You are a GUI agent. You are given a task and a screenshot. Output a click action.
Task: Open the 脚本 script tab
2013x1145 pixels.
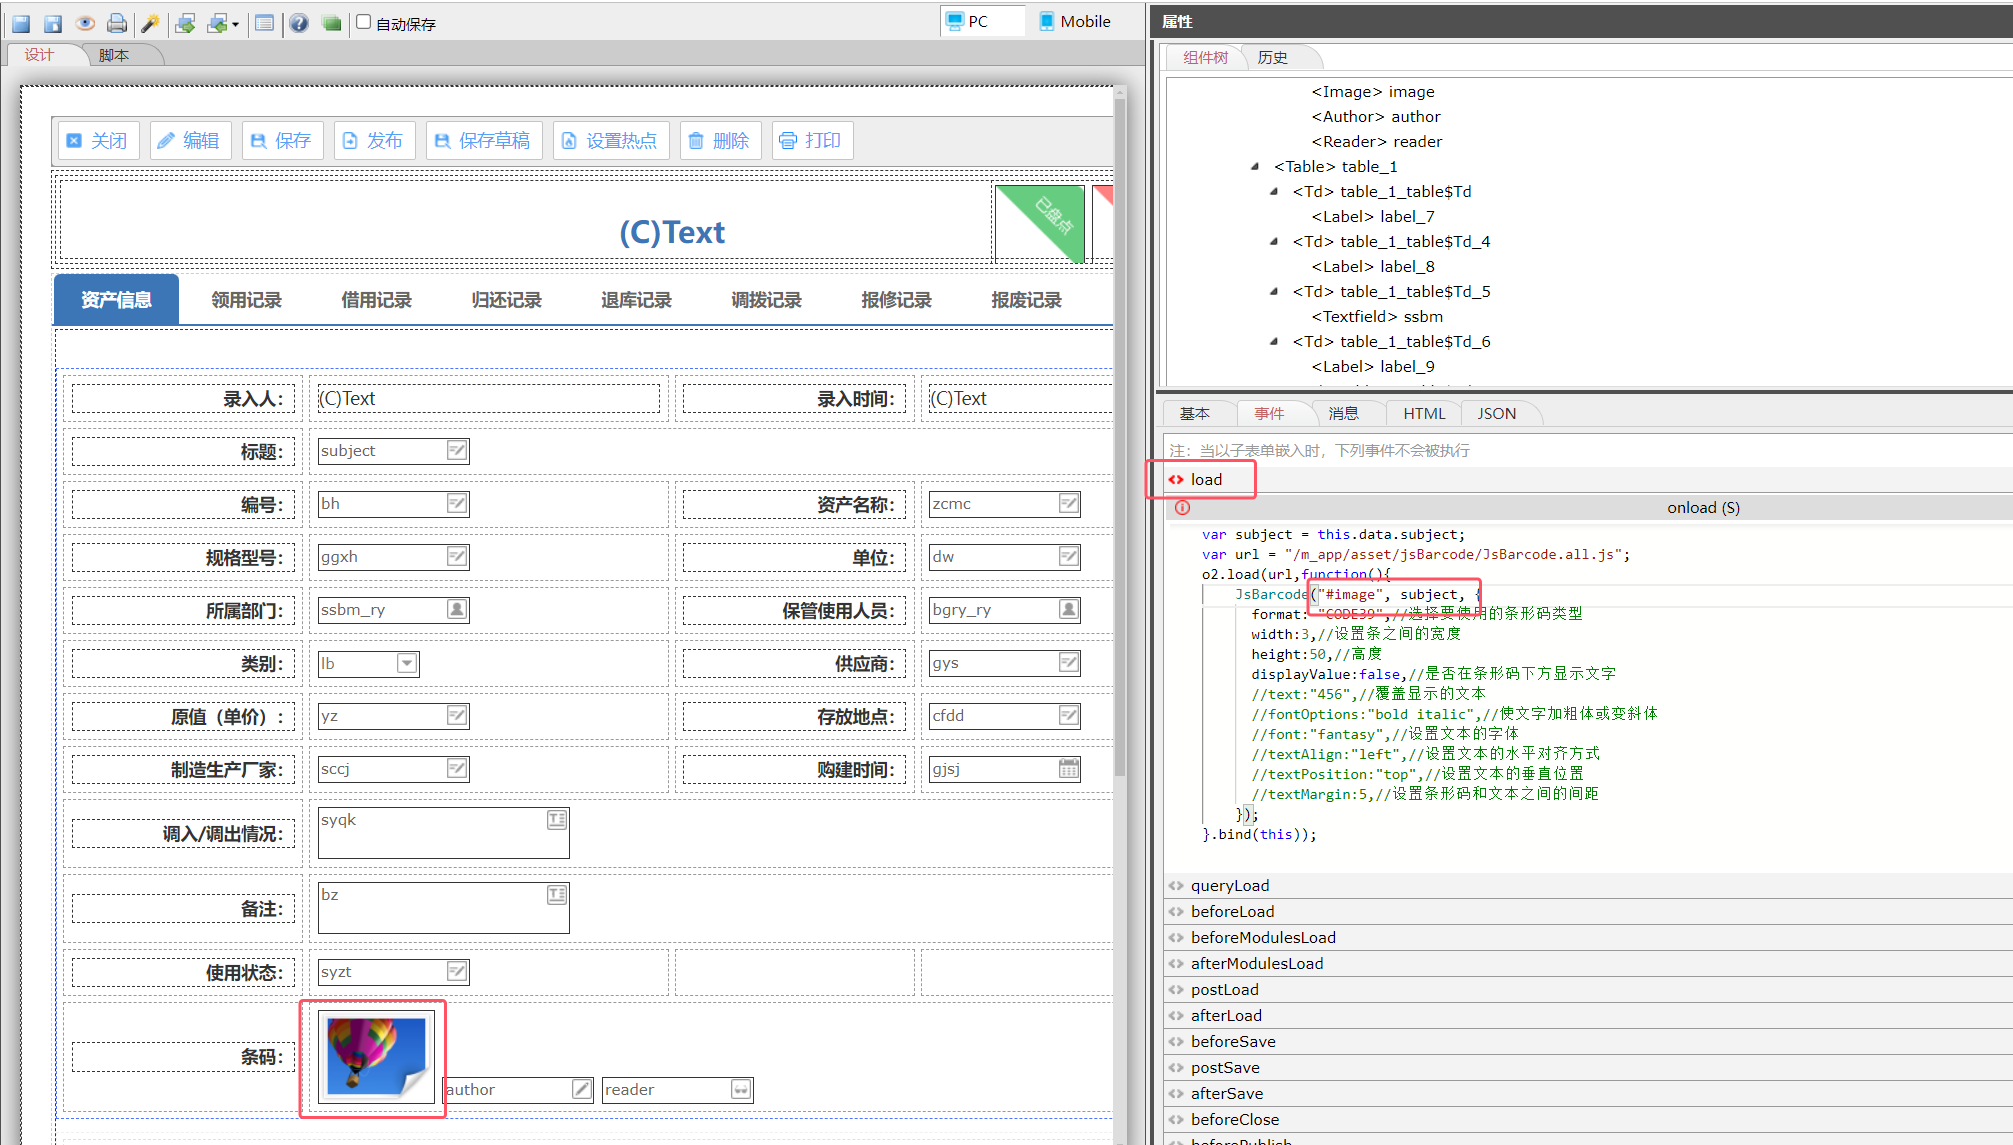[x=114, y=55]
